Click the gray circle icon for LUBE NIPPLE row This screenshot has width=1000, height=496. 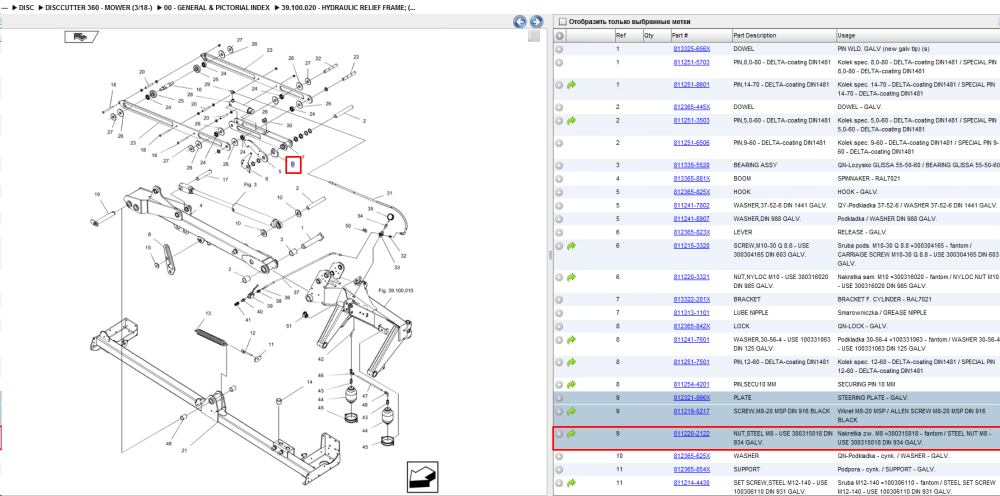tap(559, 313)
